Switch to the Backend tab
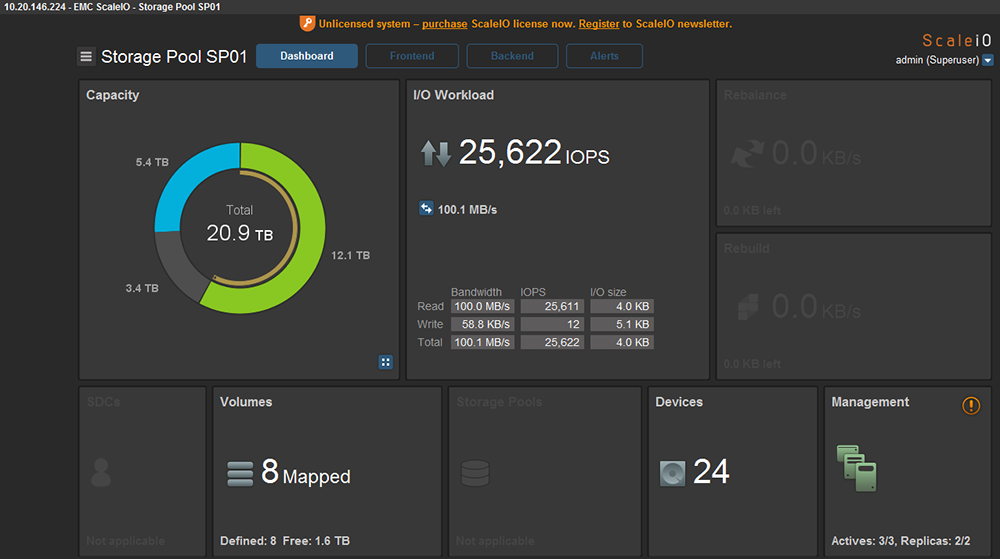Viewport: 1000px width, 559px height. coord(512,56)
